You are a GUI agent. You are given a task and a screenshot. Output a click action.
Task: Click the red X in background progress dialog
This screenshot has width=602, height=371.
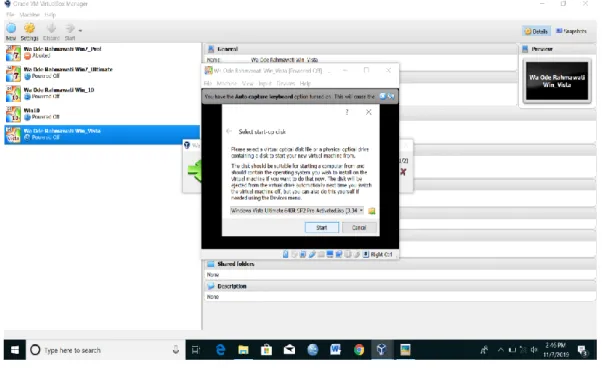(403, 172)
